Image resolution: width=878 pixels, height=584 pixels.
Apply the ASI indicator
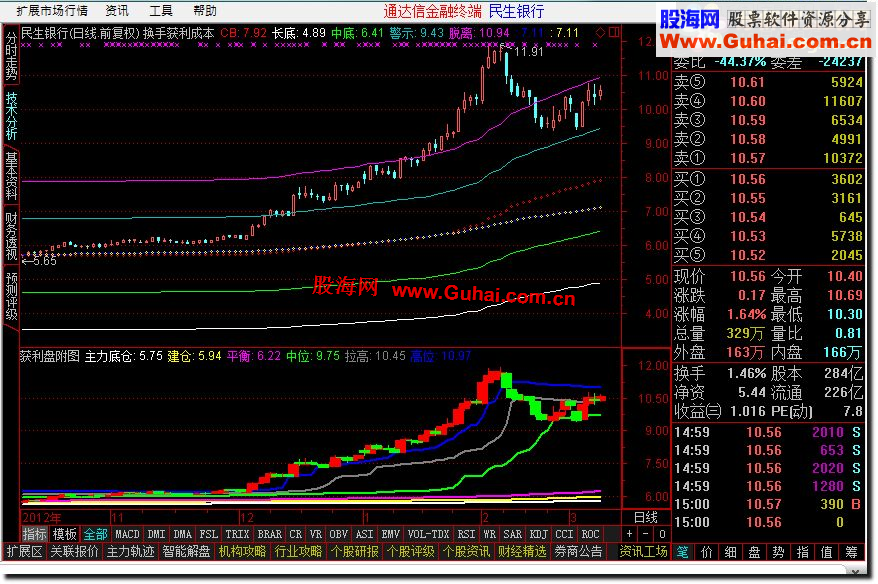pyautogui.click(x=365, y=534)
